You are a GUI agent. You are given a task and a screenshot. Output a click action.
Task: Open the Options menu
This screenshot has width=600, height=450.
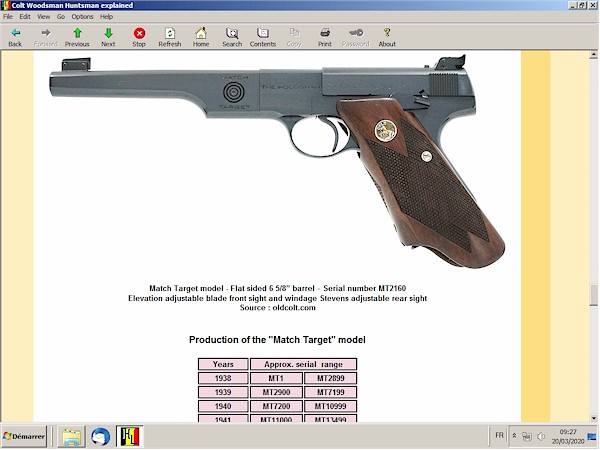point(82,17)
